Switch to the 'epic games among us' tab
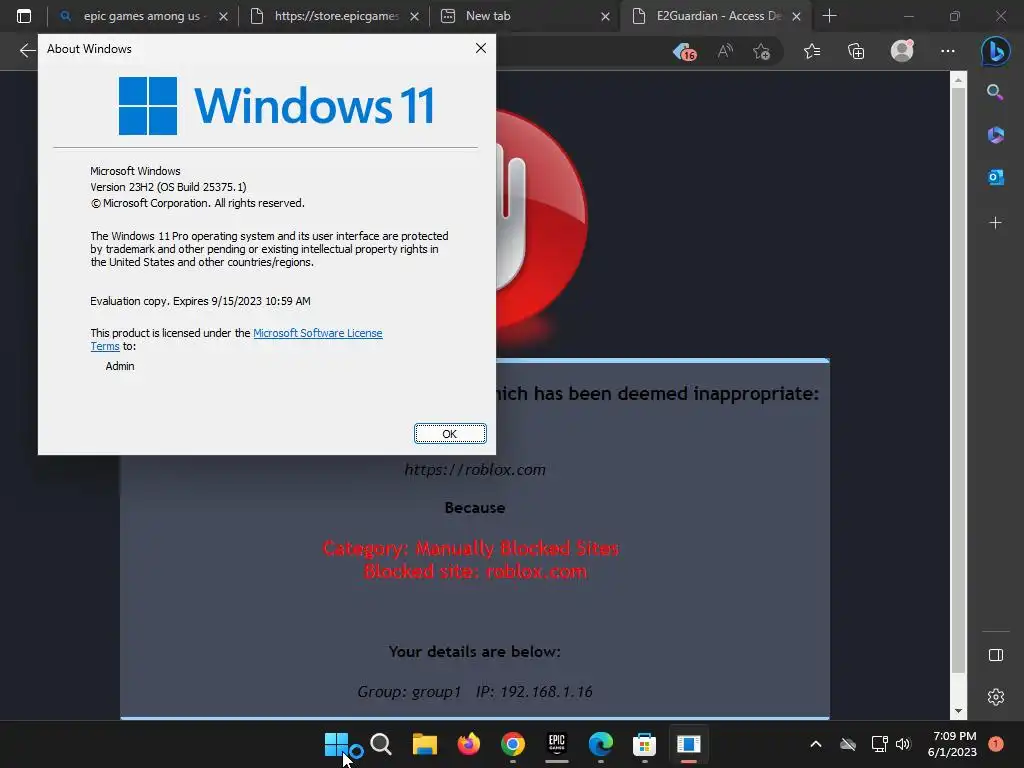1024x768 pixels. click(142, 16)
